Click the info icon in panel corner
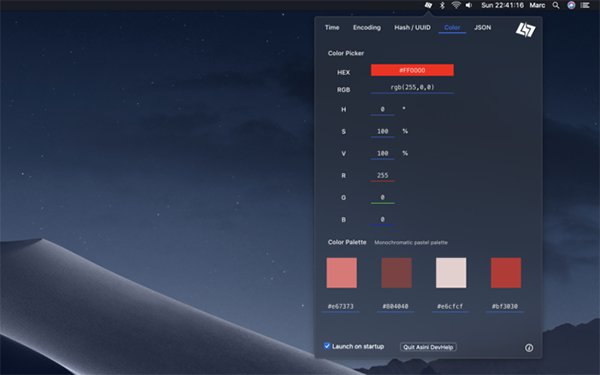Image resolution: width=600 pixels, height=375 pixels. 529,347
